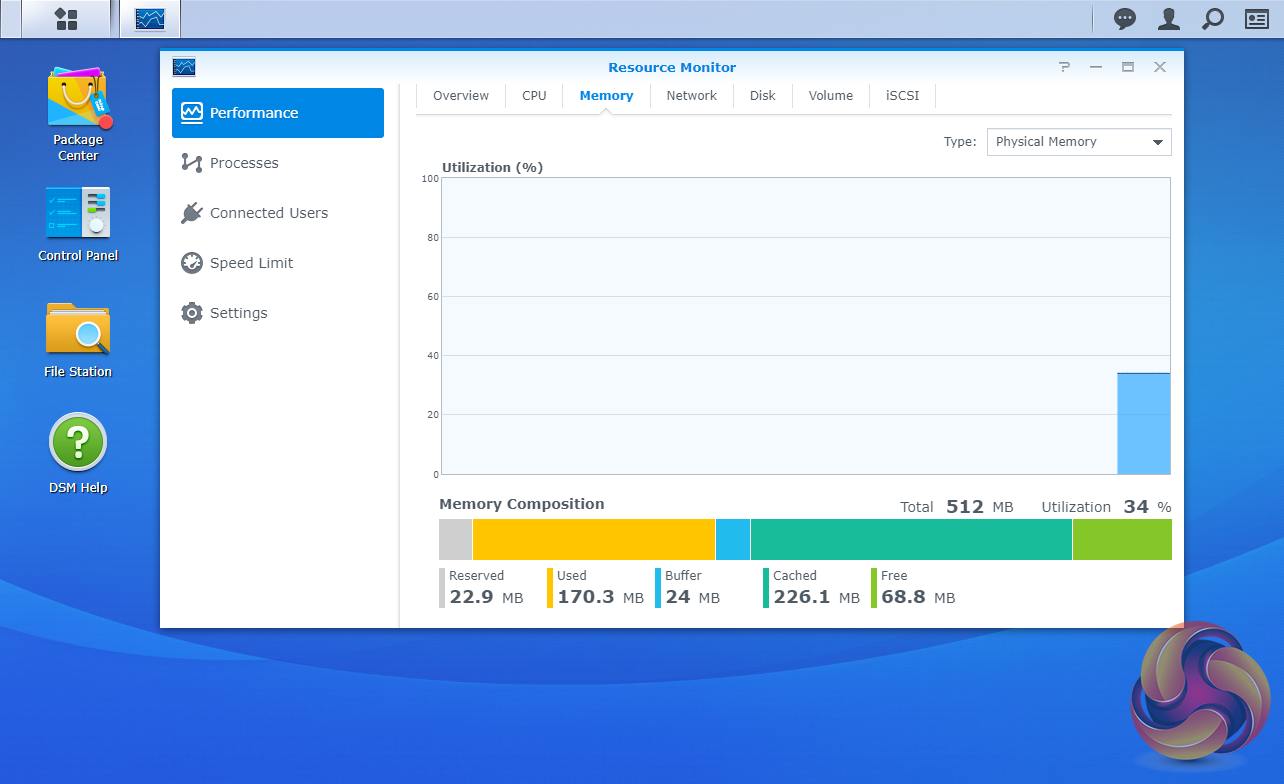This screenshot has height=784, width=1284.
Task: Click the Resource Monitor taskbar button
Action: pos(150,19)
